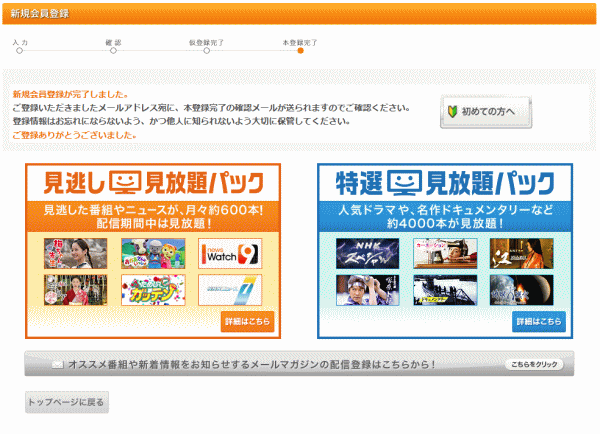Screen dimensions: 600x434
Task: Open 詳細はこちら in the orange 見逃し pack
Action: (247, 322)
